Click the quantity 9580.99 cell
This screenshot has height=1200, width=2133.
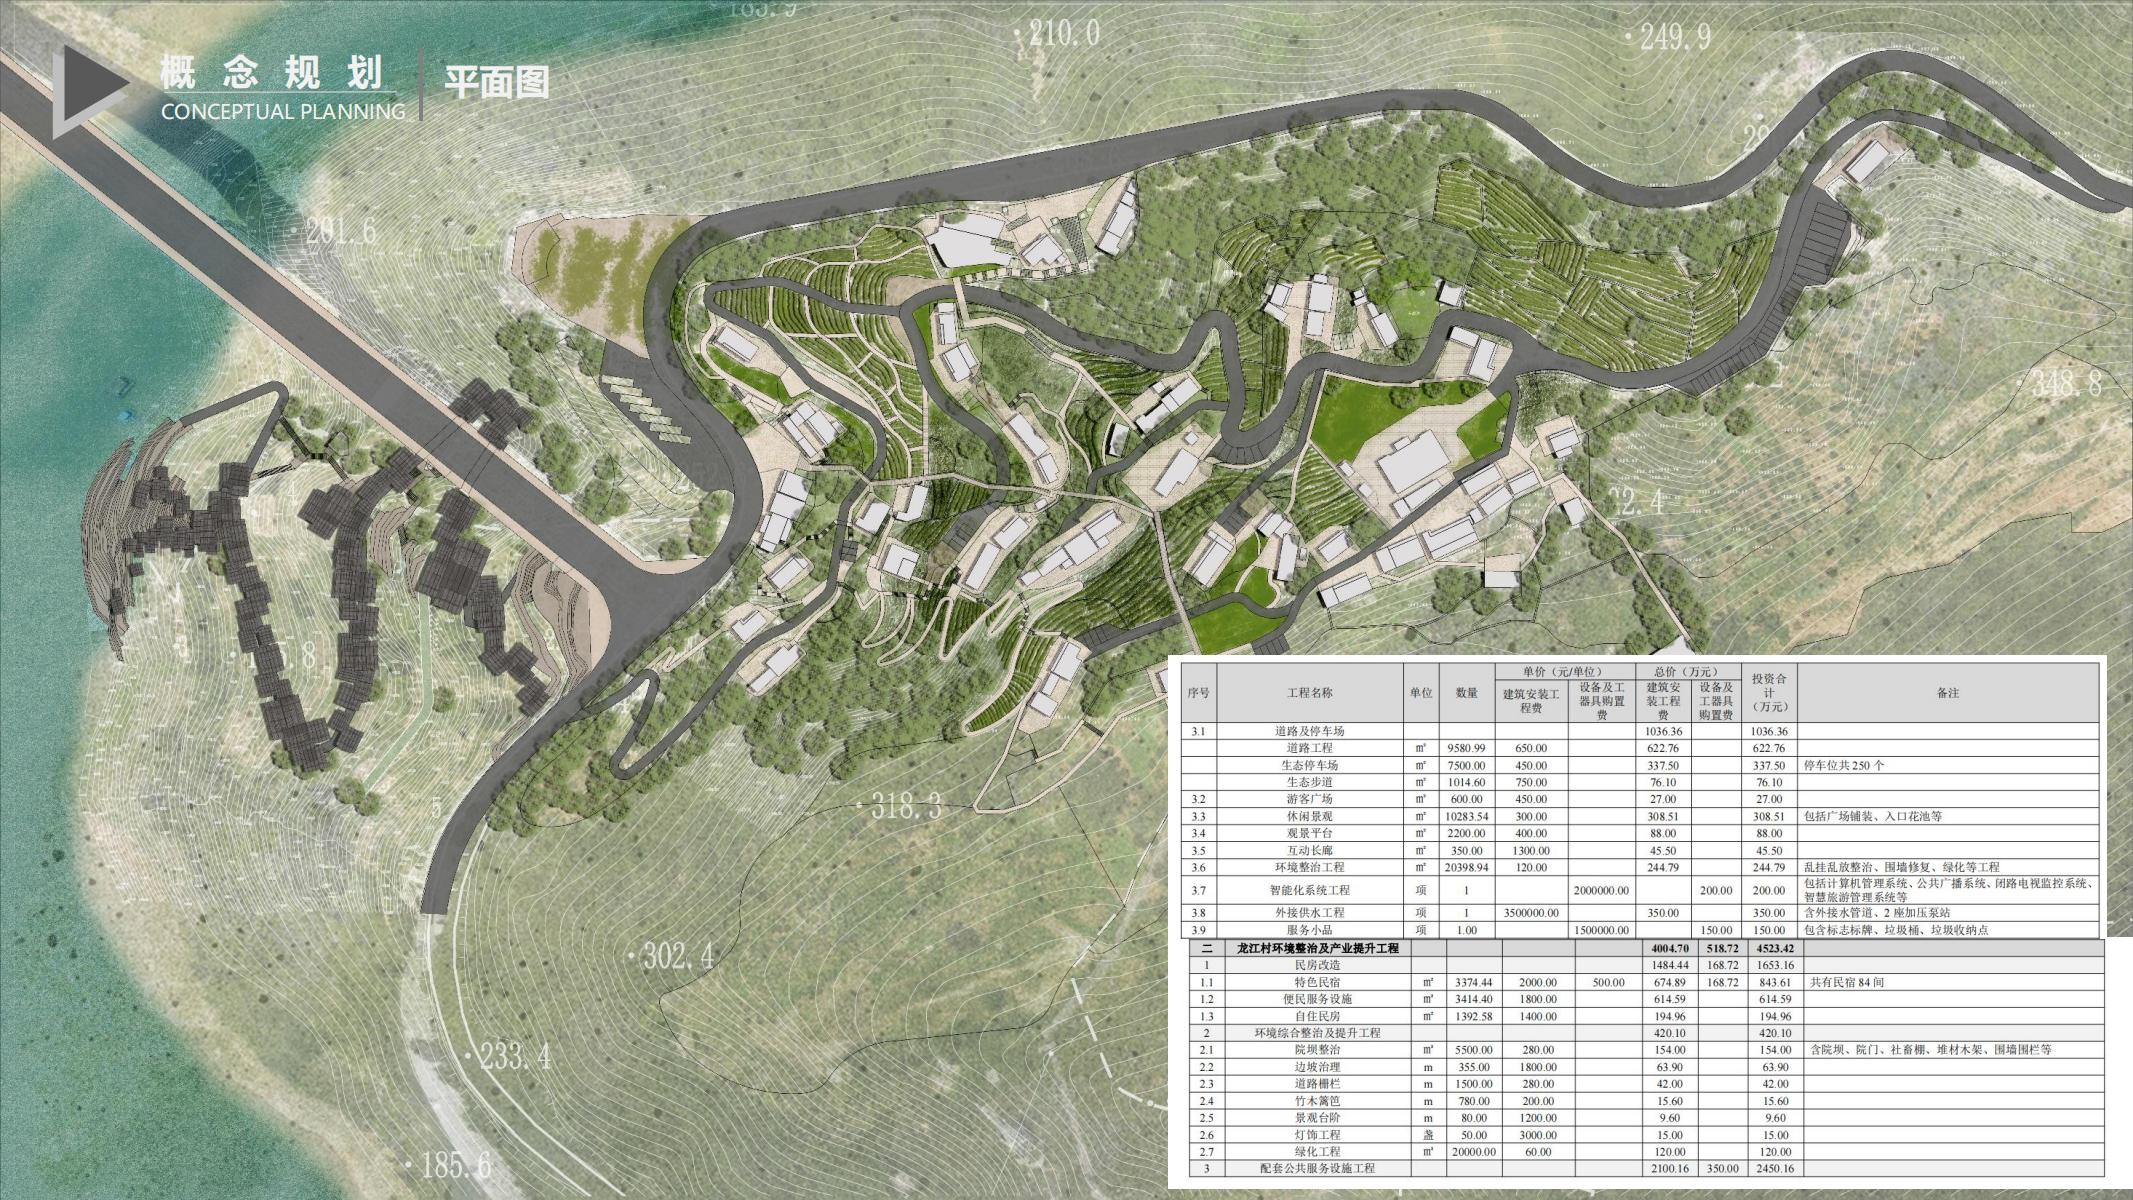click(x=1466, y=748)
